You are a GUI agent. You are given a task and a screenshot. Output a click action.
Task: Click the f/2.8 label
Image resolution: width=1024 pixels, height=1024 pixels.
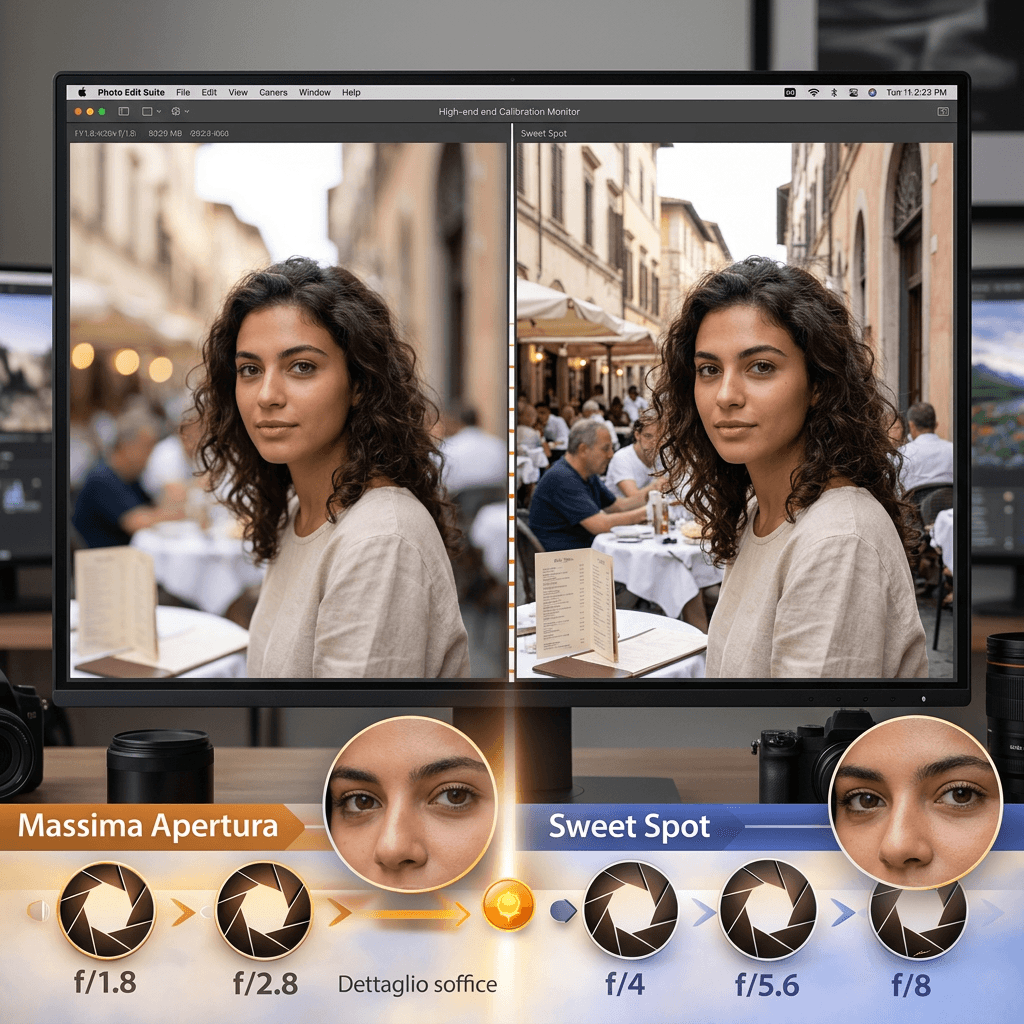[265, 984]
